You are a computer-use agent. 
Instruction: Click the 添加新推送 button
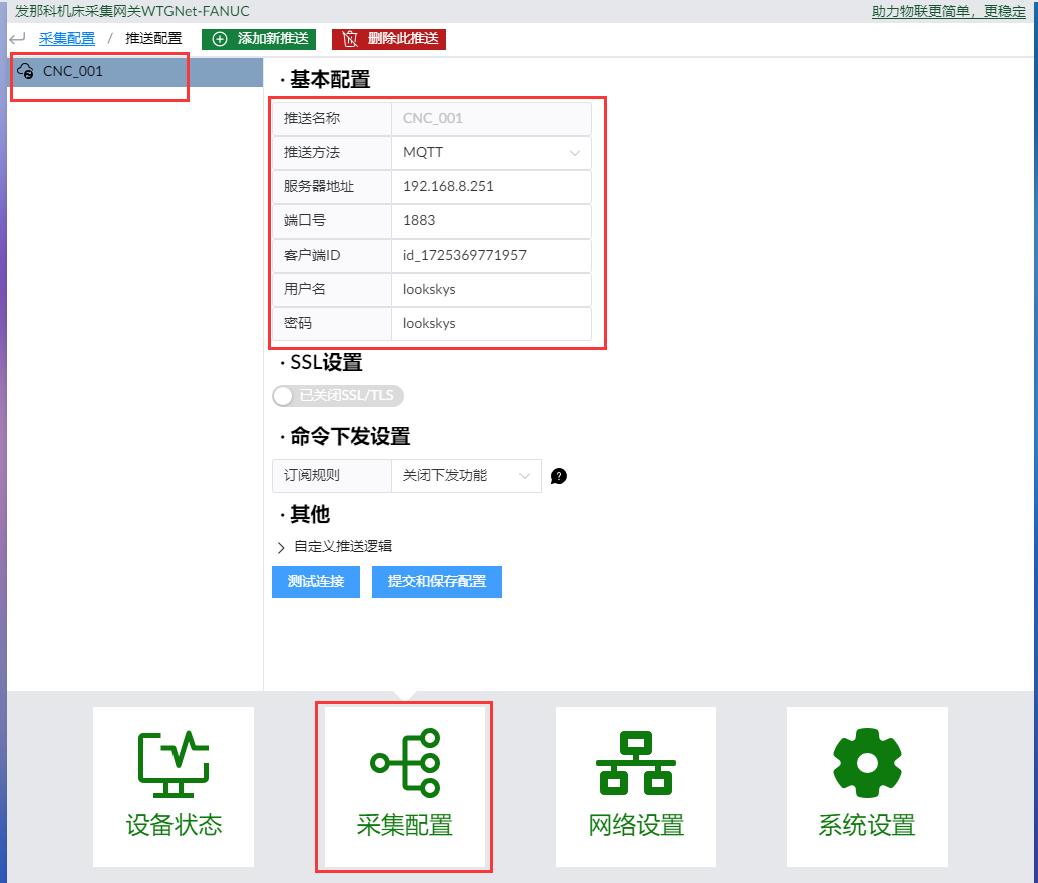[259, 39]
